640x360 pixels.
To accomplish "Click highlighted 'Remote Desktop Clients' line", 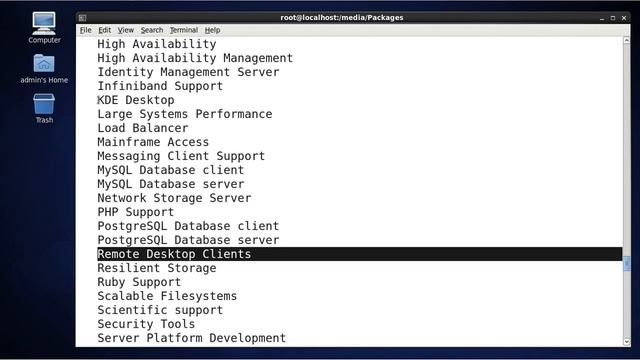I will pos(360,254).
